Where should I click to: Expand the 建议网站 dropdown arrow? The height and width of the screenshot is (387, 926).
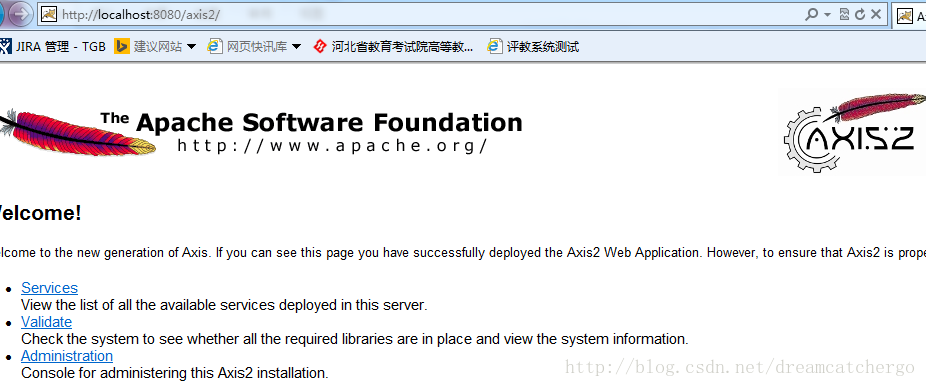point(191,47)
